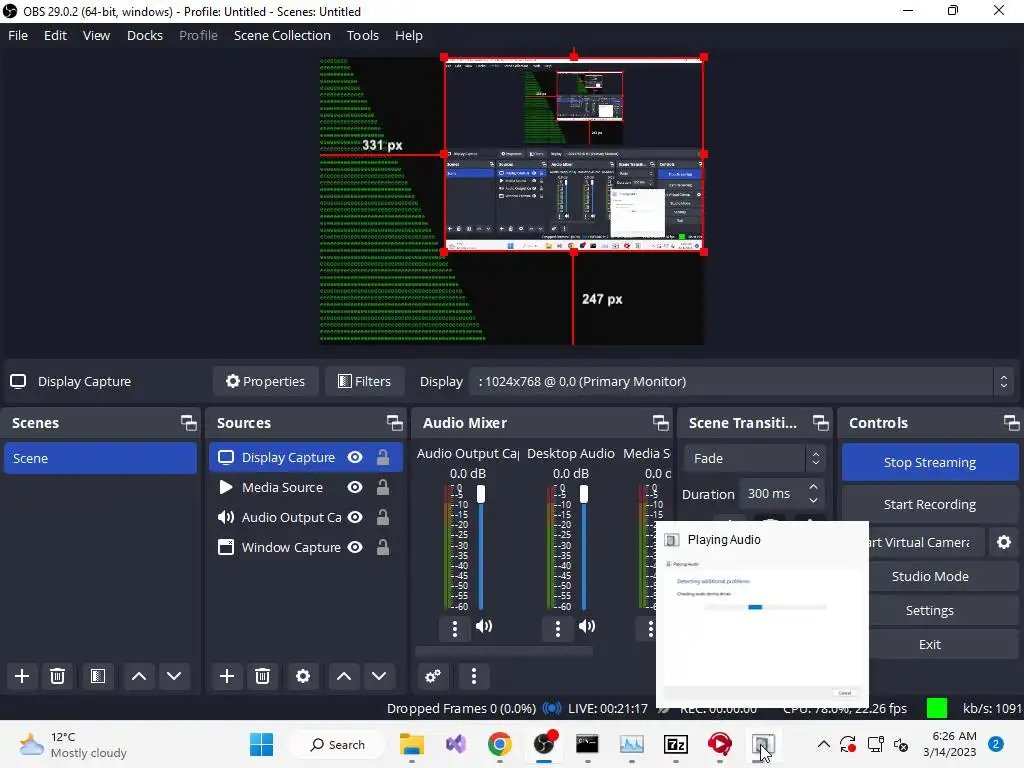Select the Scene item in Scenes list

coord(100,458)
